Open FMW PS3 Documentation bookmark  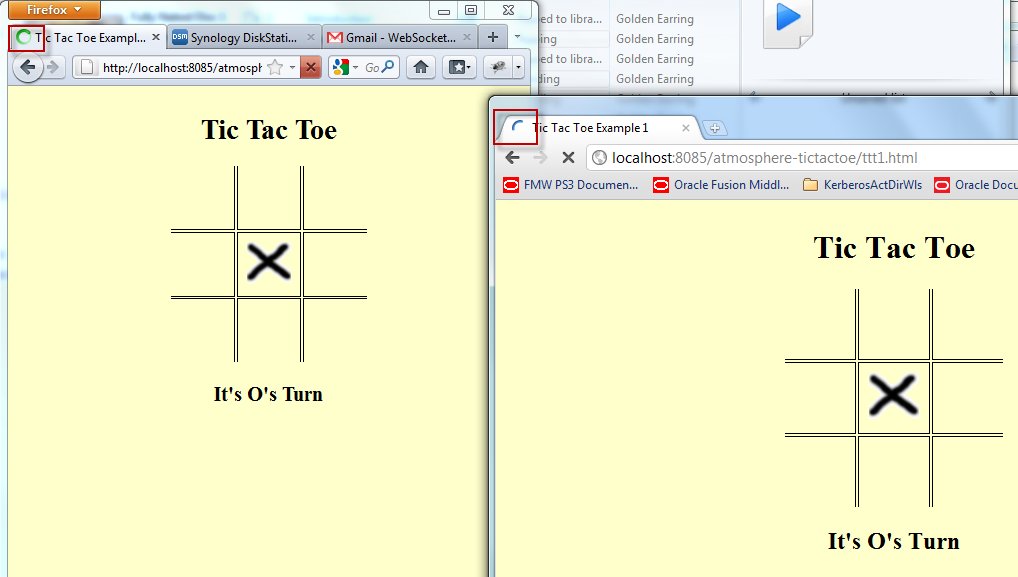(571, 185)
